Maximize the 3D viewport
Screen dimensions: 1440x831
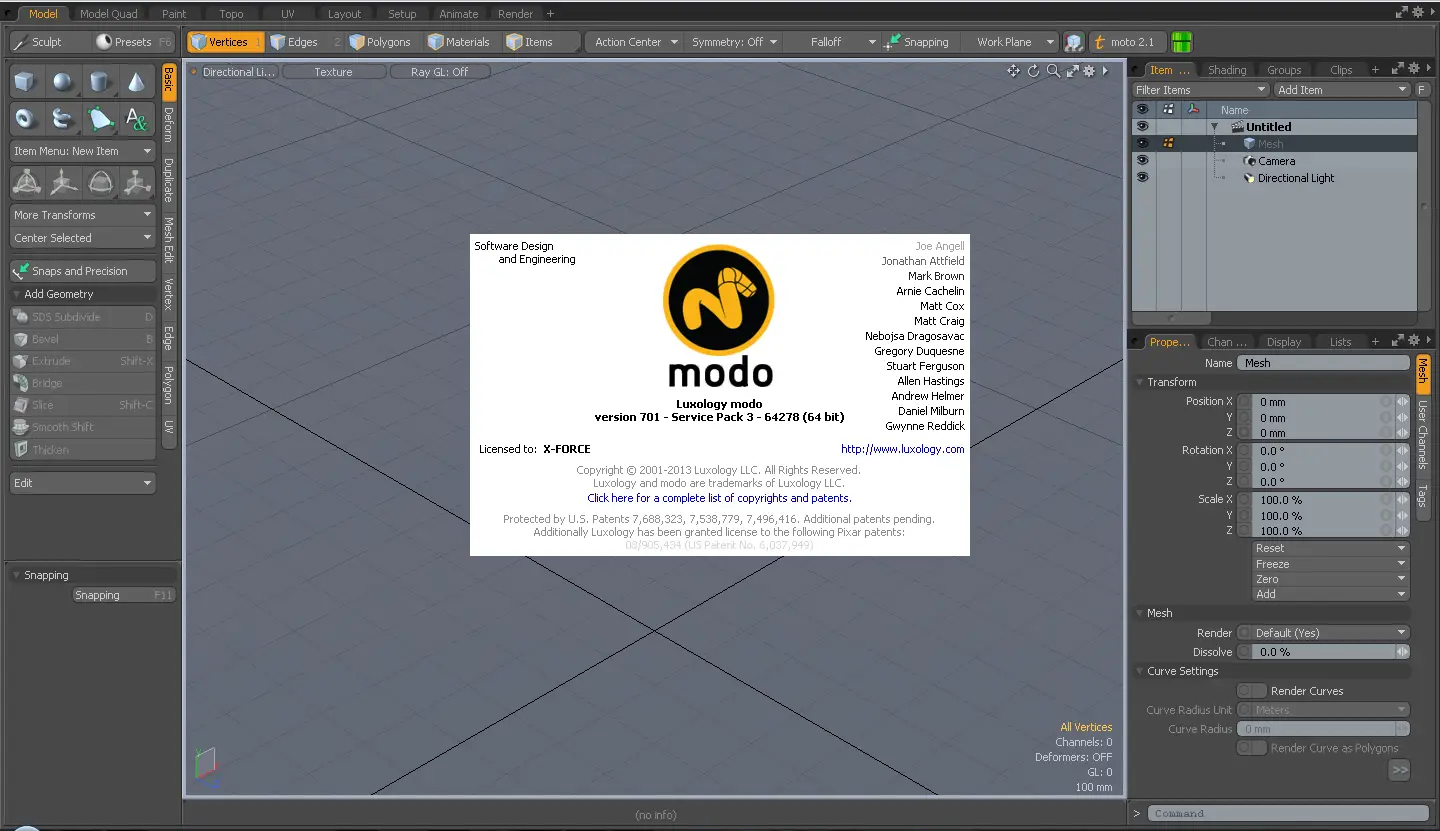(x=1072, y=71)
